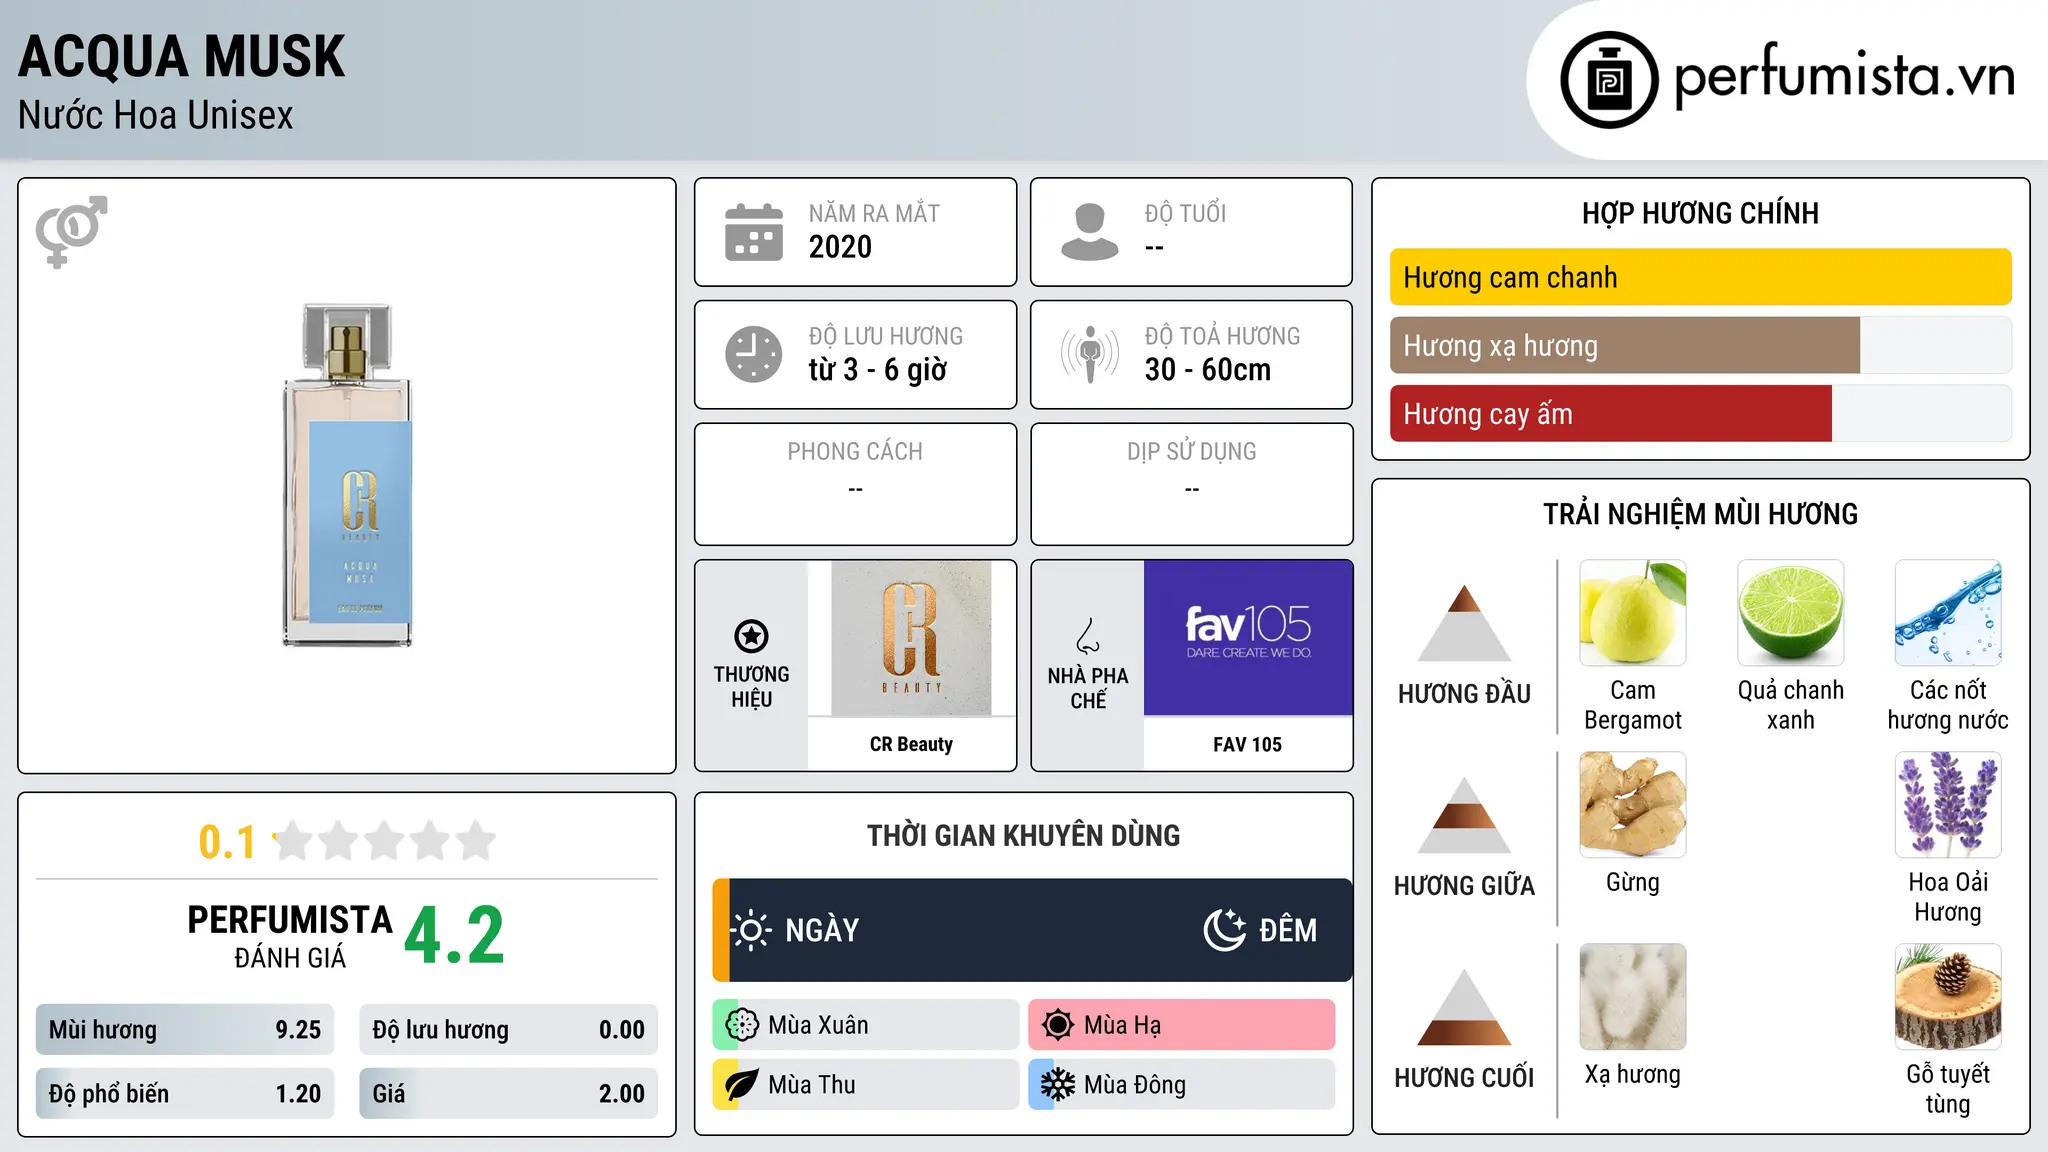Click the Ngày–Đêm usage time bar
Viewport: 2048px width, 1152px height.
(x=1032, y=930)
